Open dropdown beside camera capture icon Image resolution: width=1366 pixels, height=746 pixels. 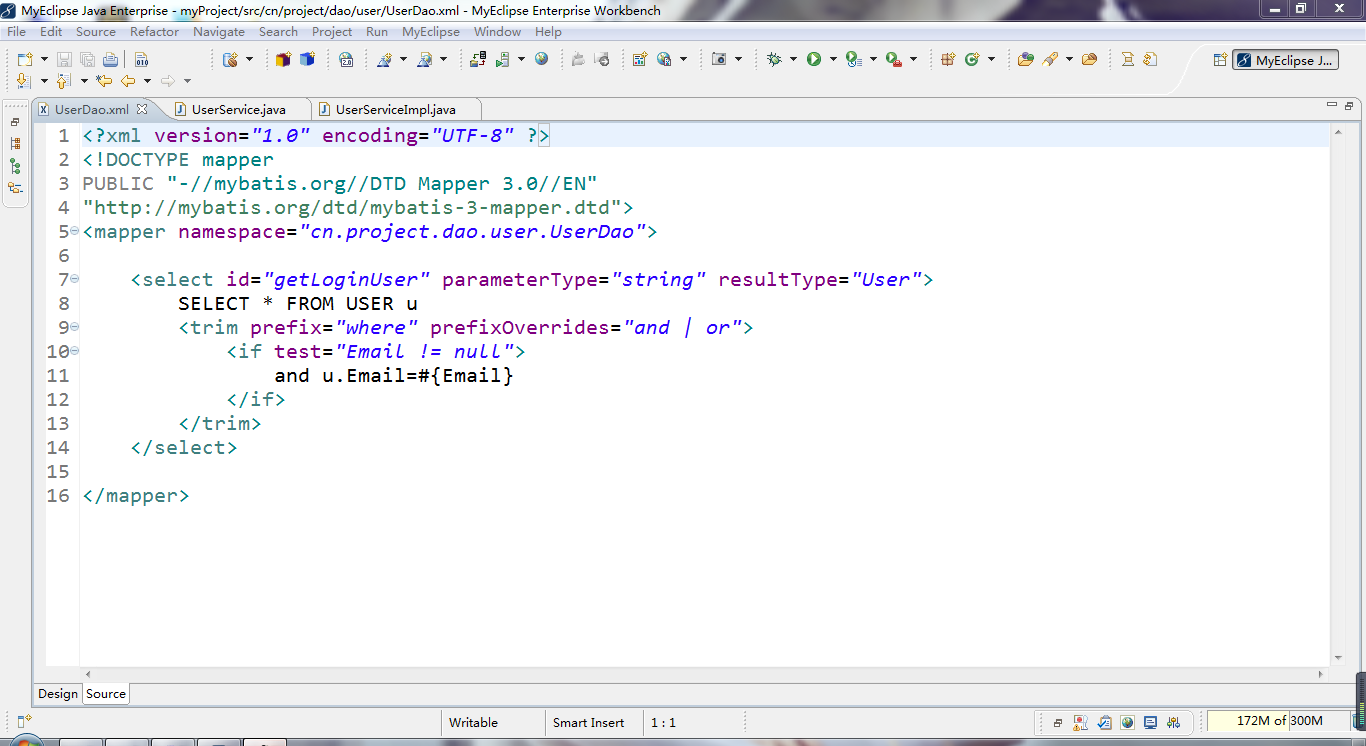coord(738,59)
